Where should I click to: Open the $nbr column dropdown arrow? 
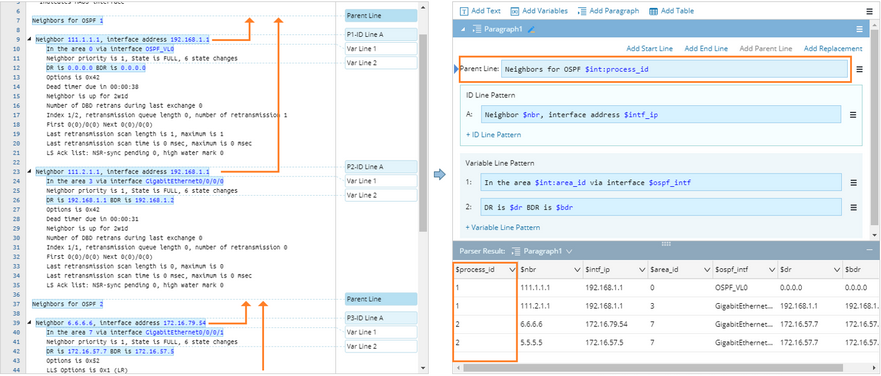coord(577,270)
